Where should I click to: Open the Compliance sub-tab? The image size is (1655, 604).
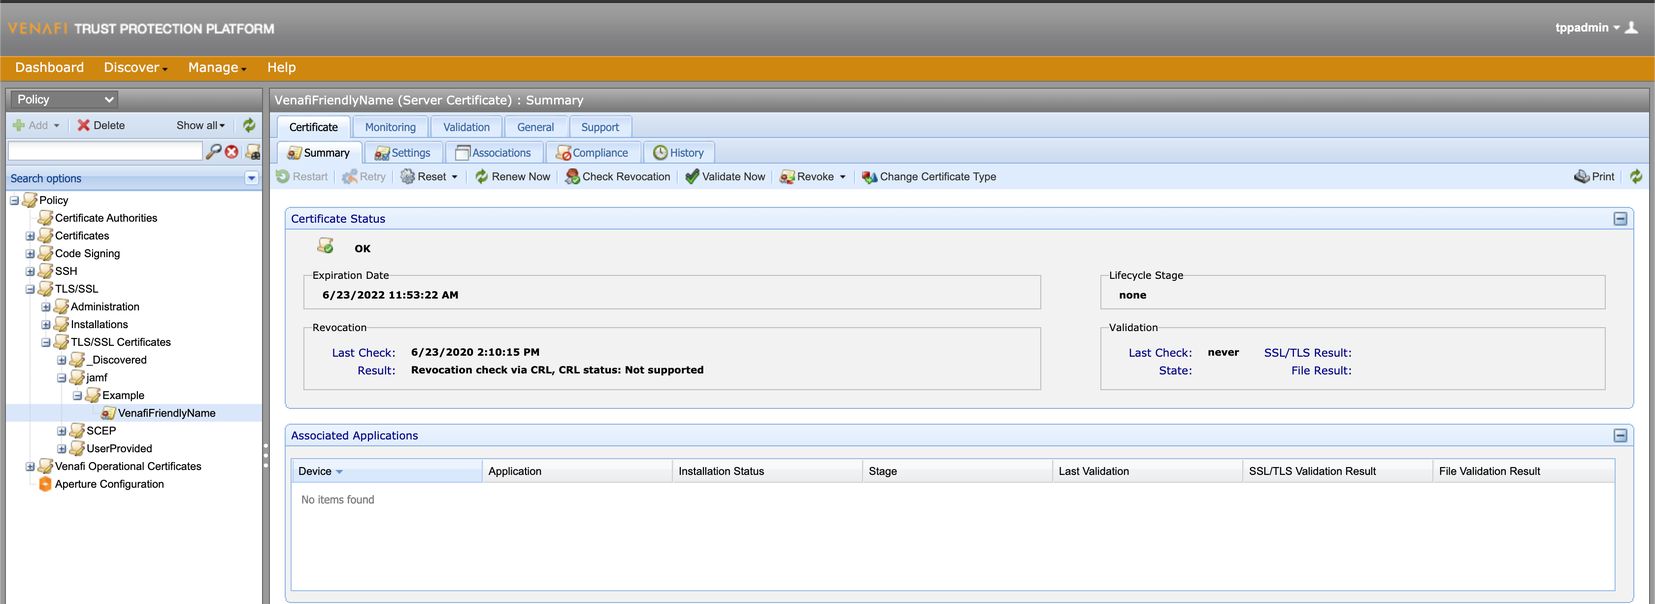pos(592,153)
